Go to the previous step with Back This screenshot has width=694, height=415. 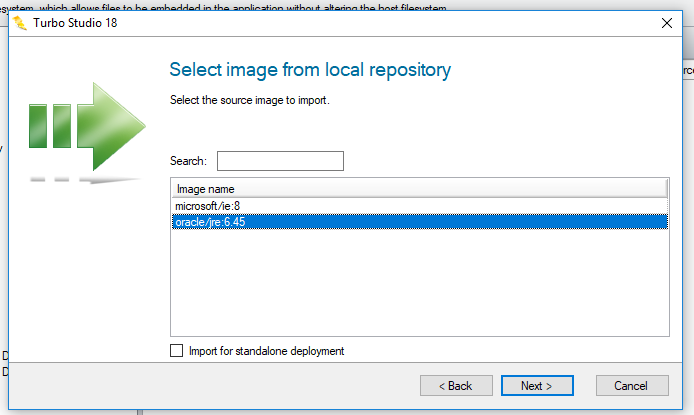456,386
